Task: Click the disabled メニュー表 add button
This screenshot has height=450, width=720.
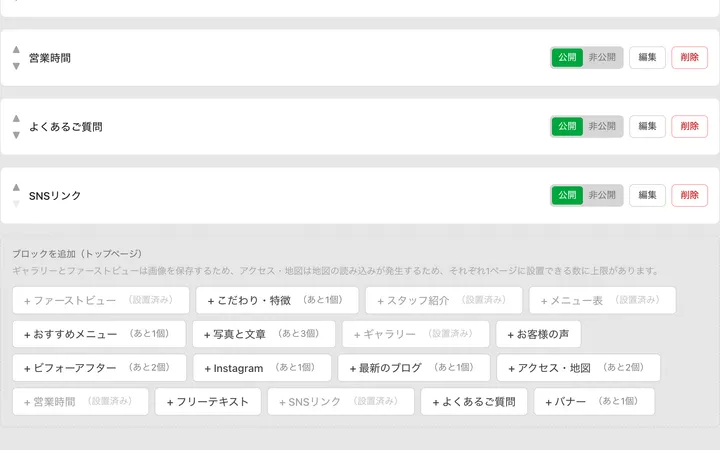Action: pos(602,300)
